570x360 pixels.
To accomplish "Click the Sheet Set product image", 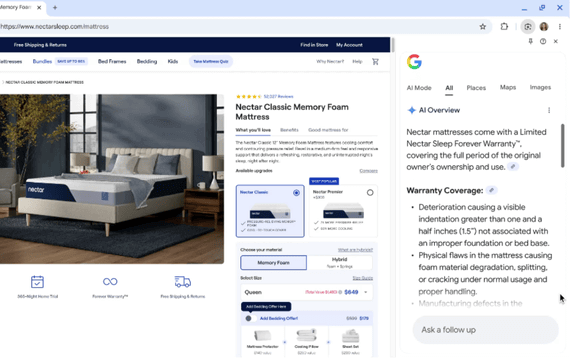I will tap(350, 336).
